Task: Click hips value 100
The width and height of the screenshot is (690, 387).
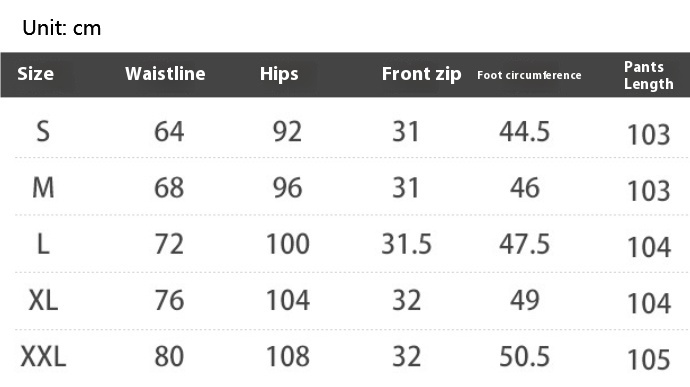Action: tap(288, 244)
